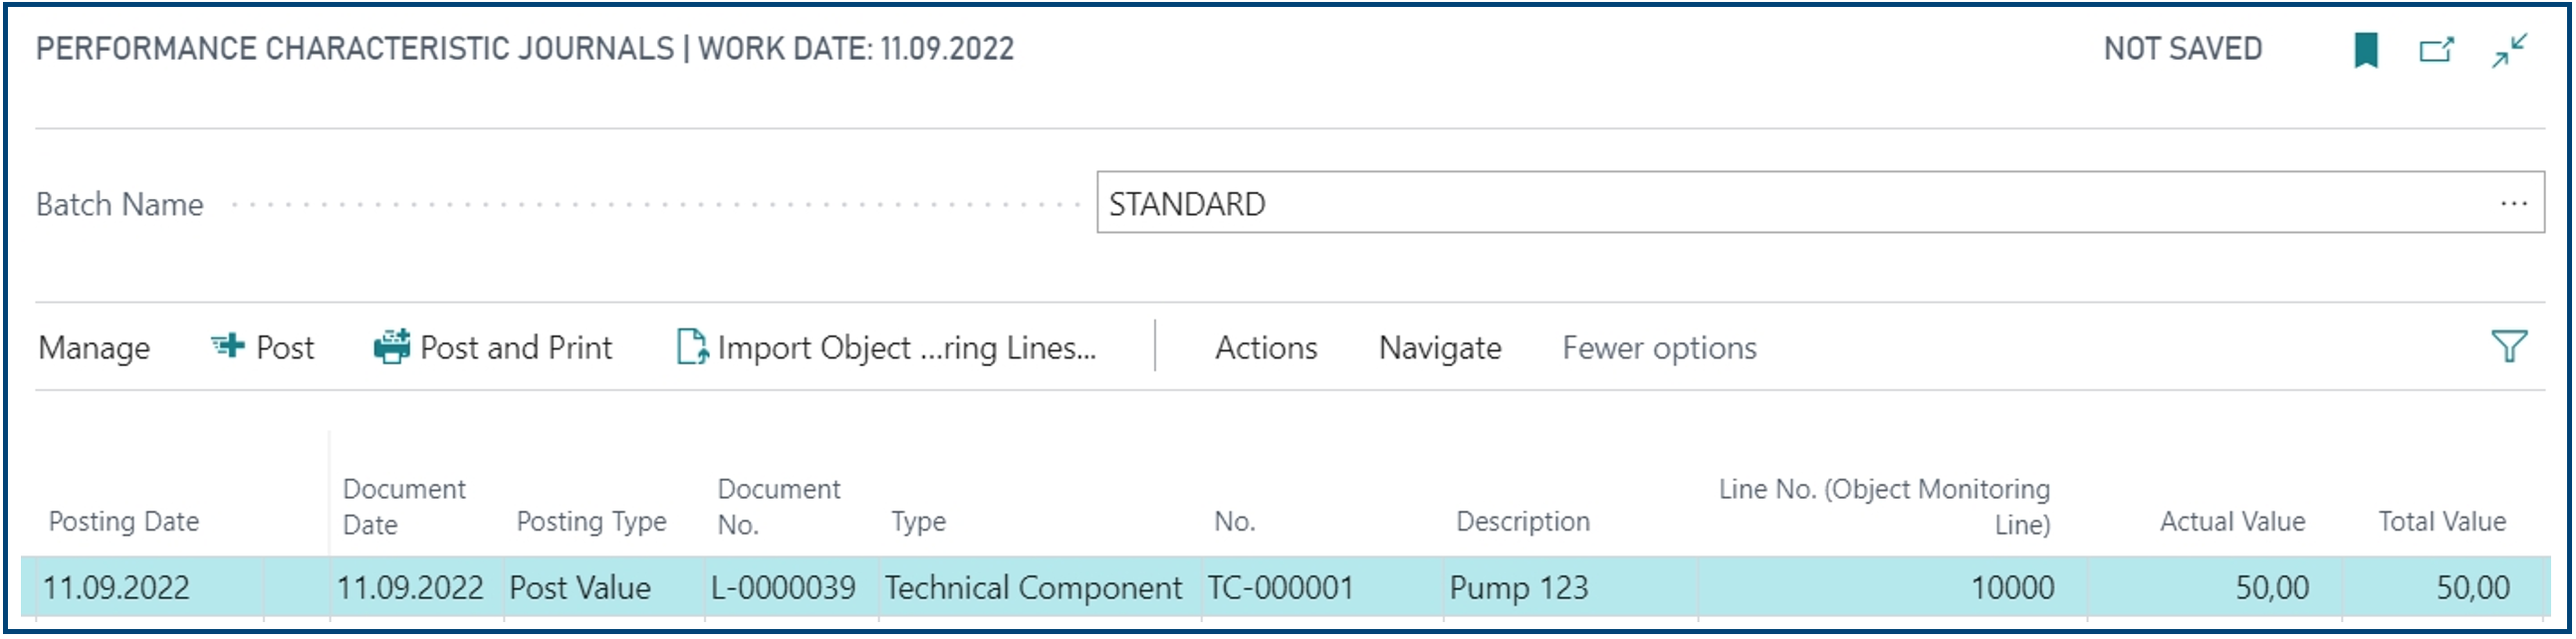Open the Actions menu

(x=1266, y=348)
